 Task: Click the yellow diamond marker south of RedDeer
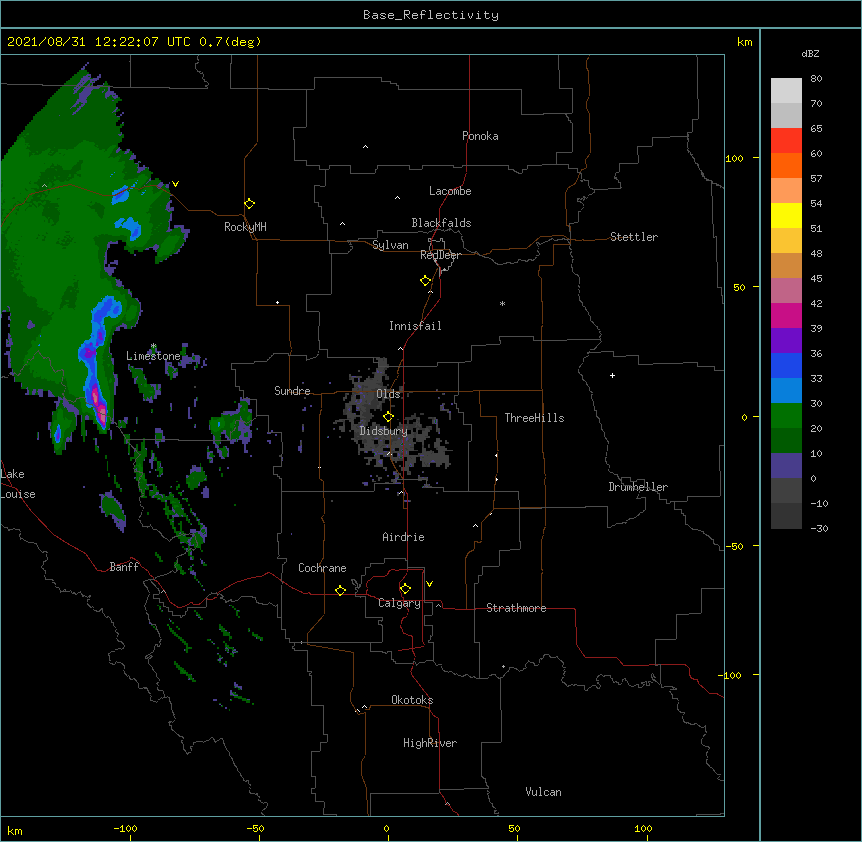(x=426, y=281)
